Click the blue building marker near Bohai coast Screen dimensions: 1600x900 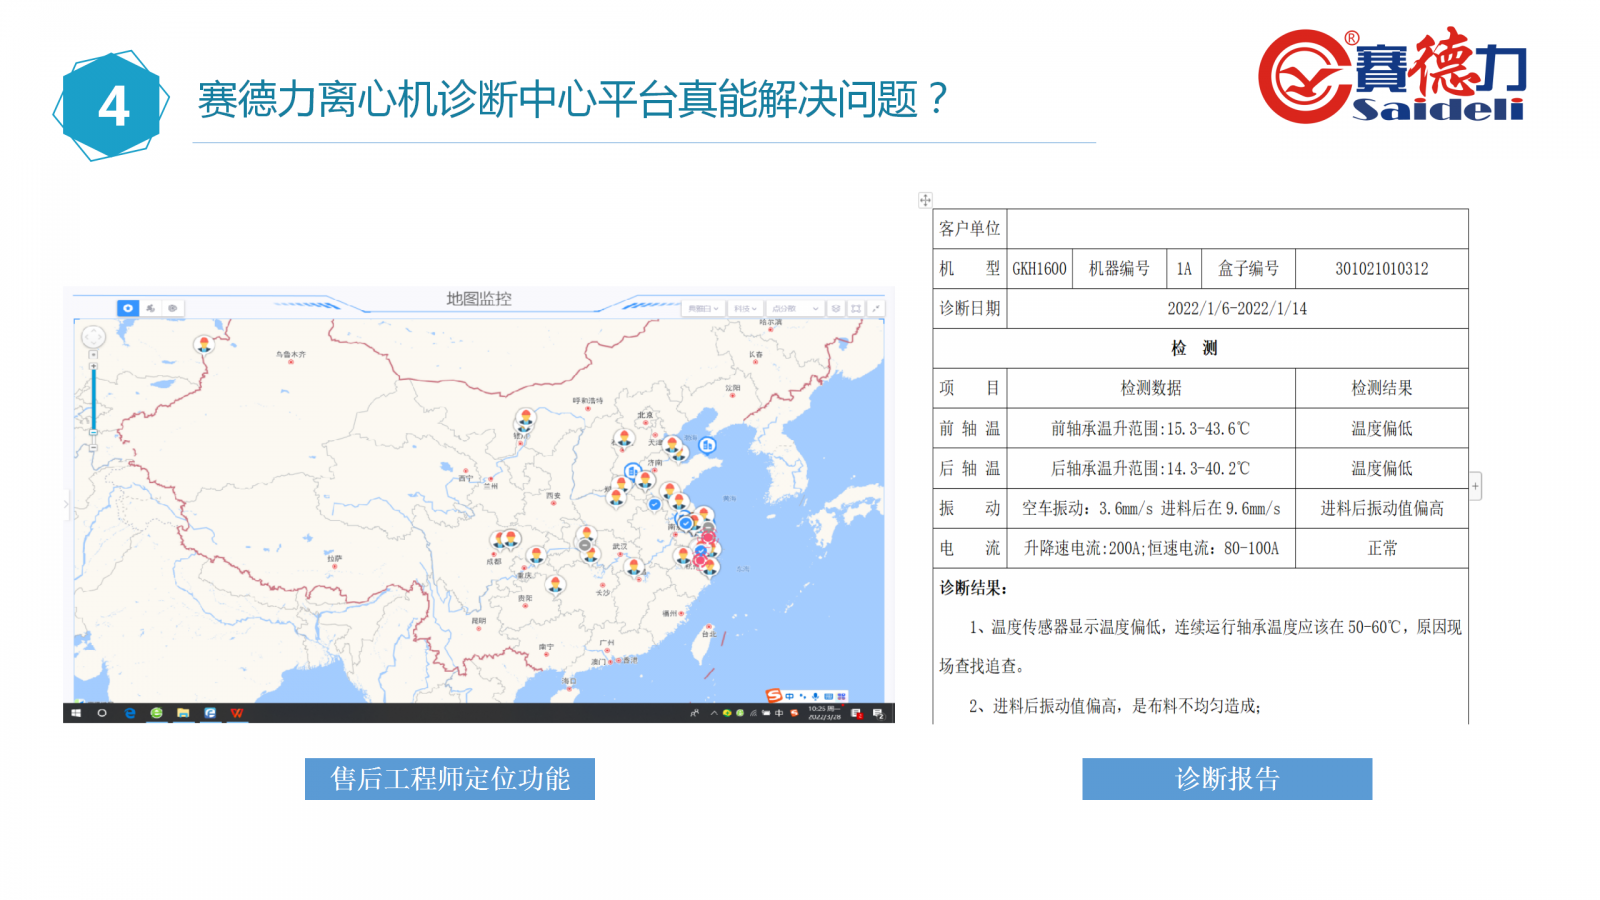point(707,444)
